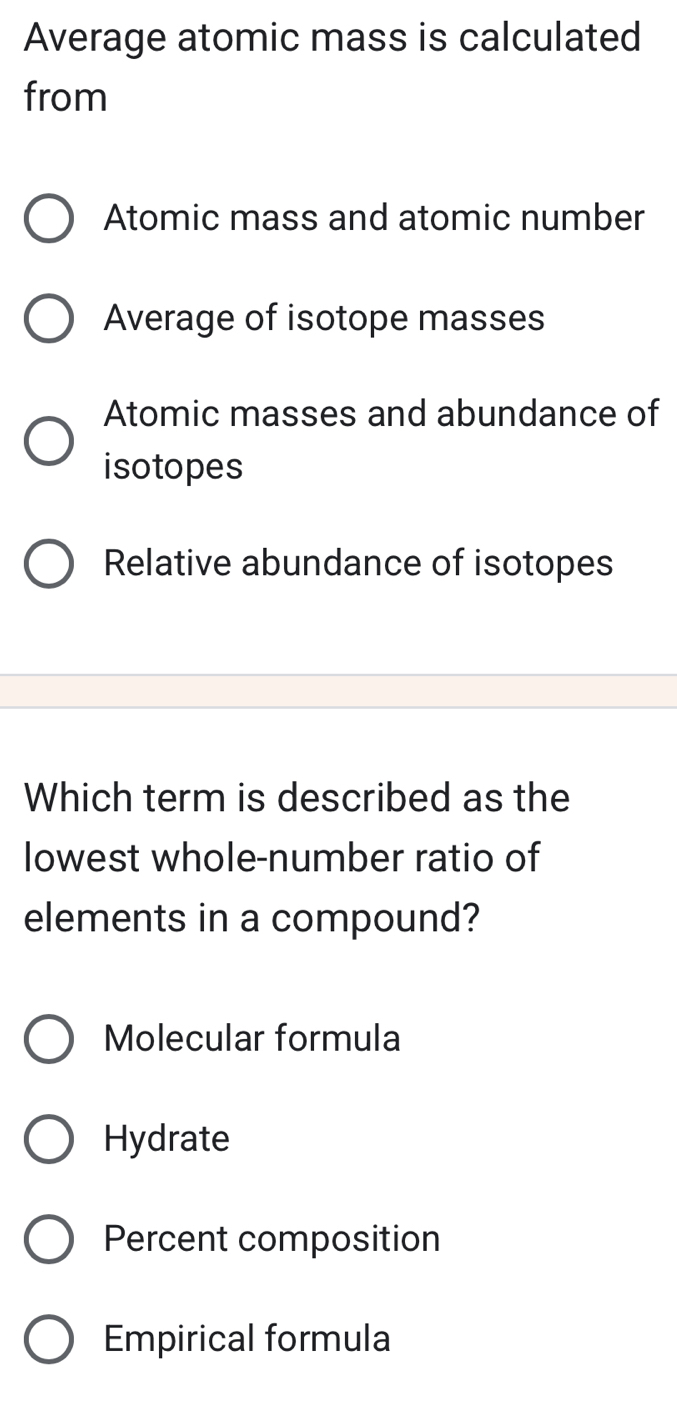Click the "Atomic mass and atomic number" label text
The width and height of the screenshot is (677, 1405).
pos(374,217)
